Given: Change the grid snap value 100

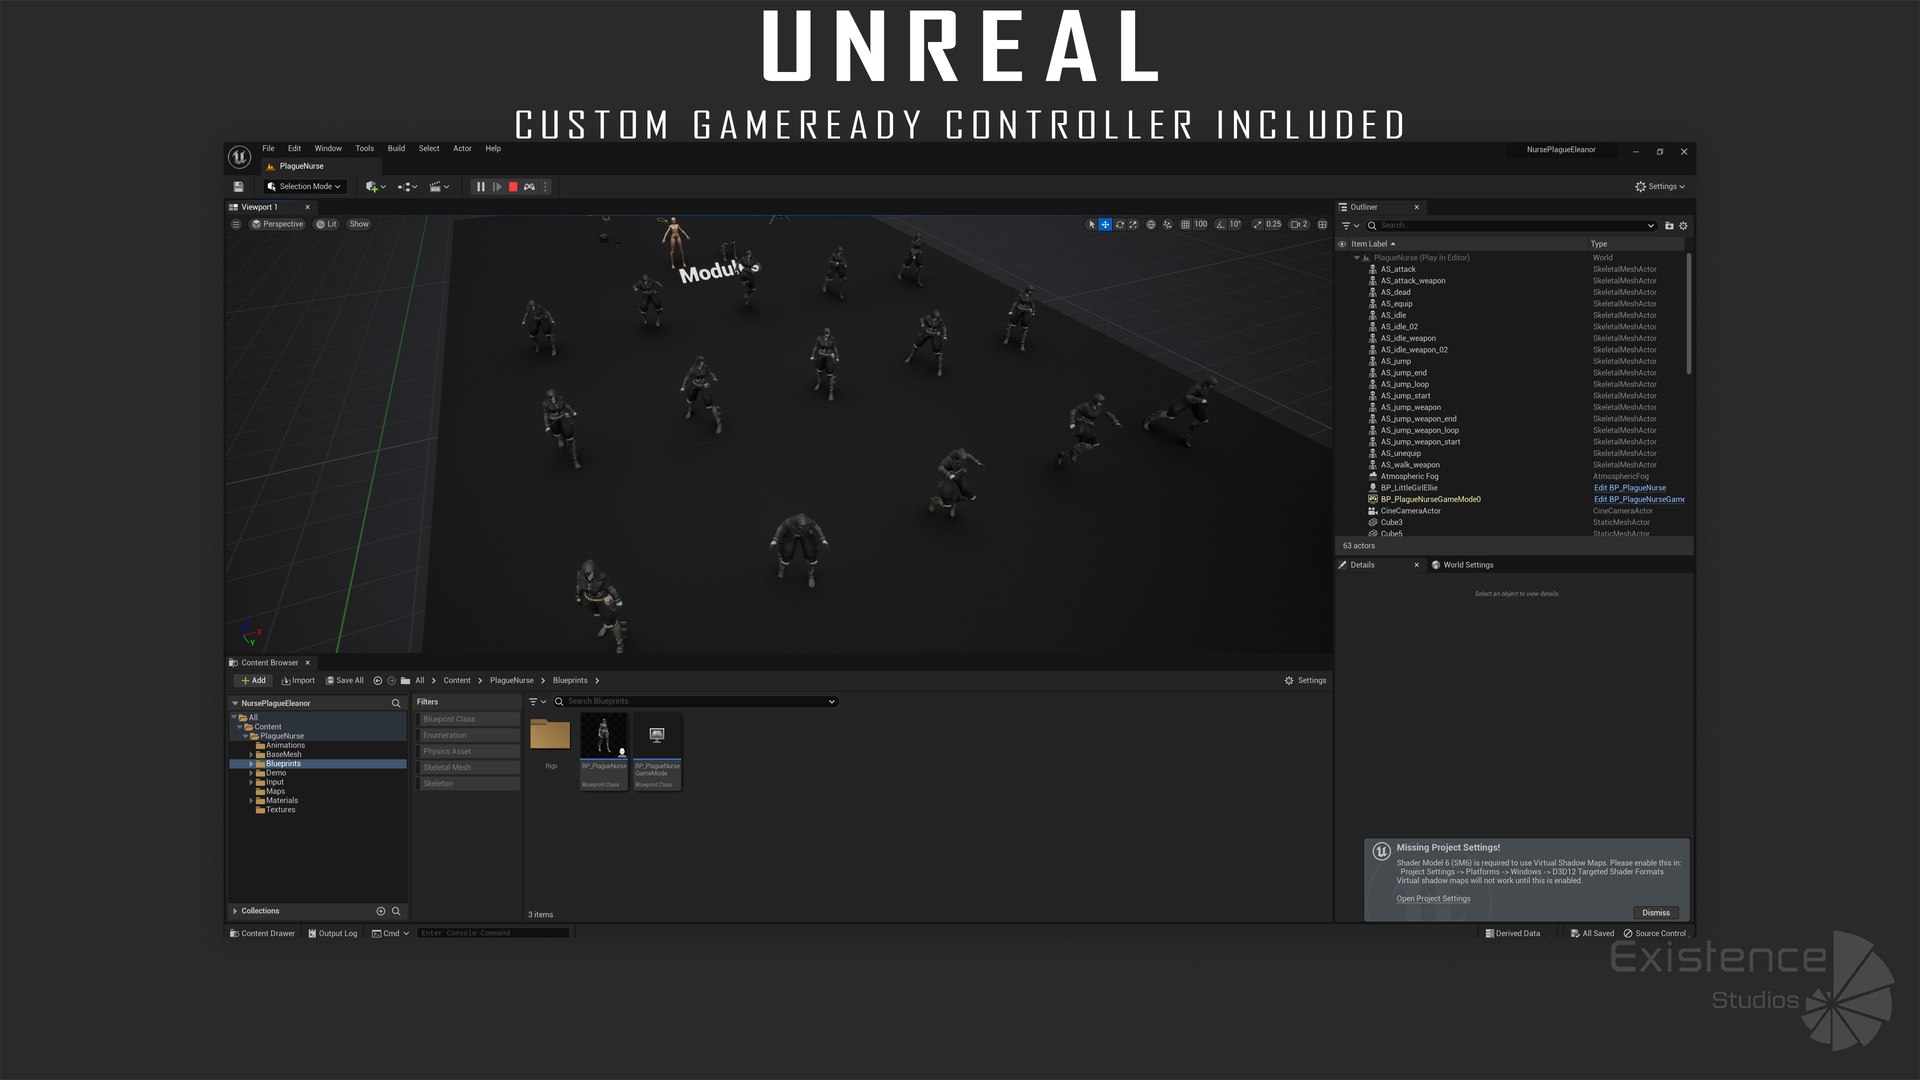Looking at the screenshot, I should click(1201, 225).
